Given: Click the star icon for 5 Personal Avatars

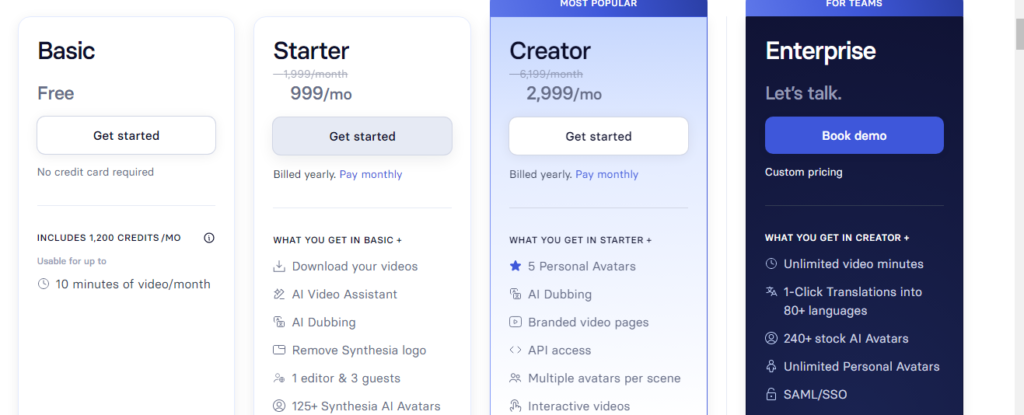Looking at the screenshot, I should [515, 267].
